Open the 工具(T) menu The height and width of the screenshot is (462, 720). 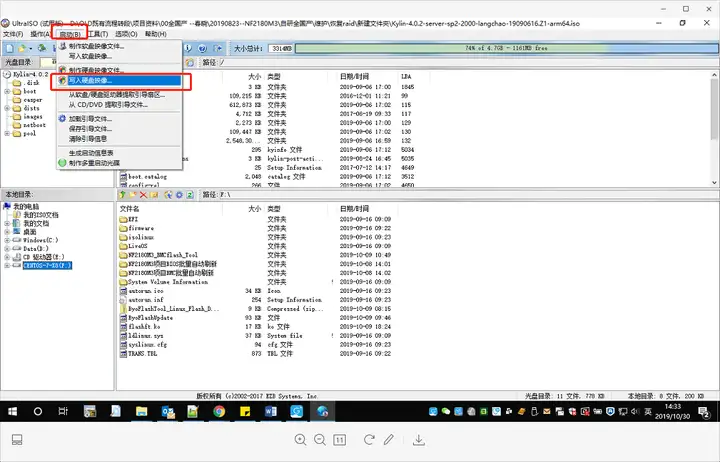point(98,34)
